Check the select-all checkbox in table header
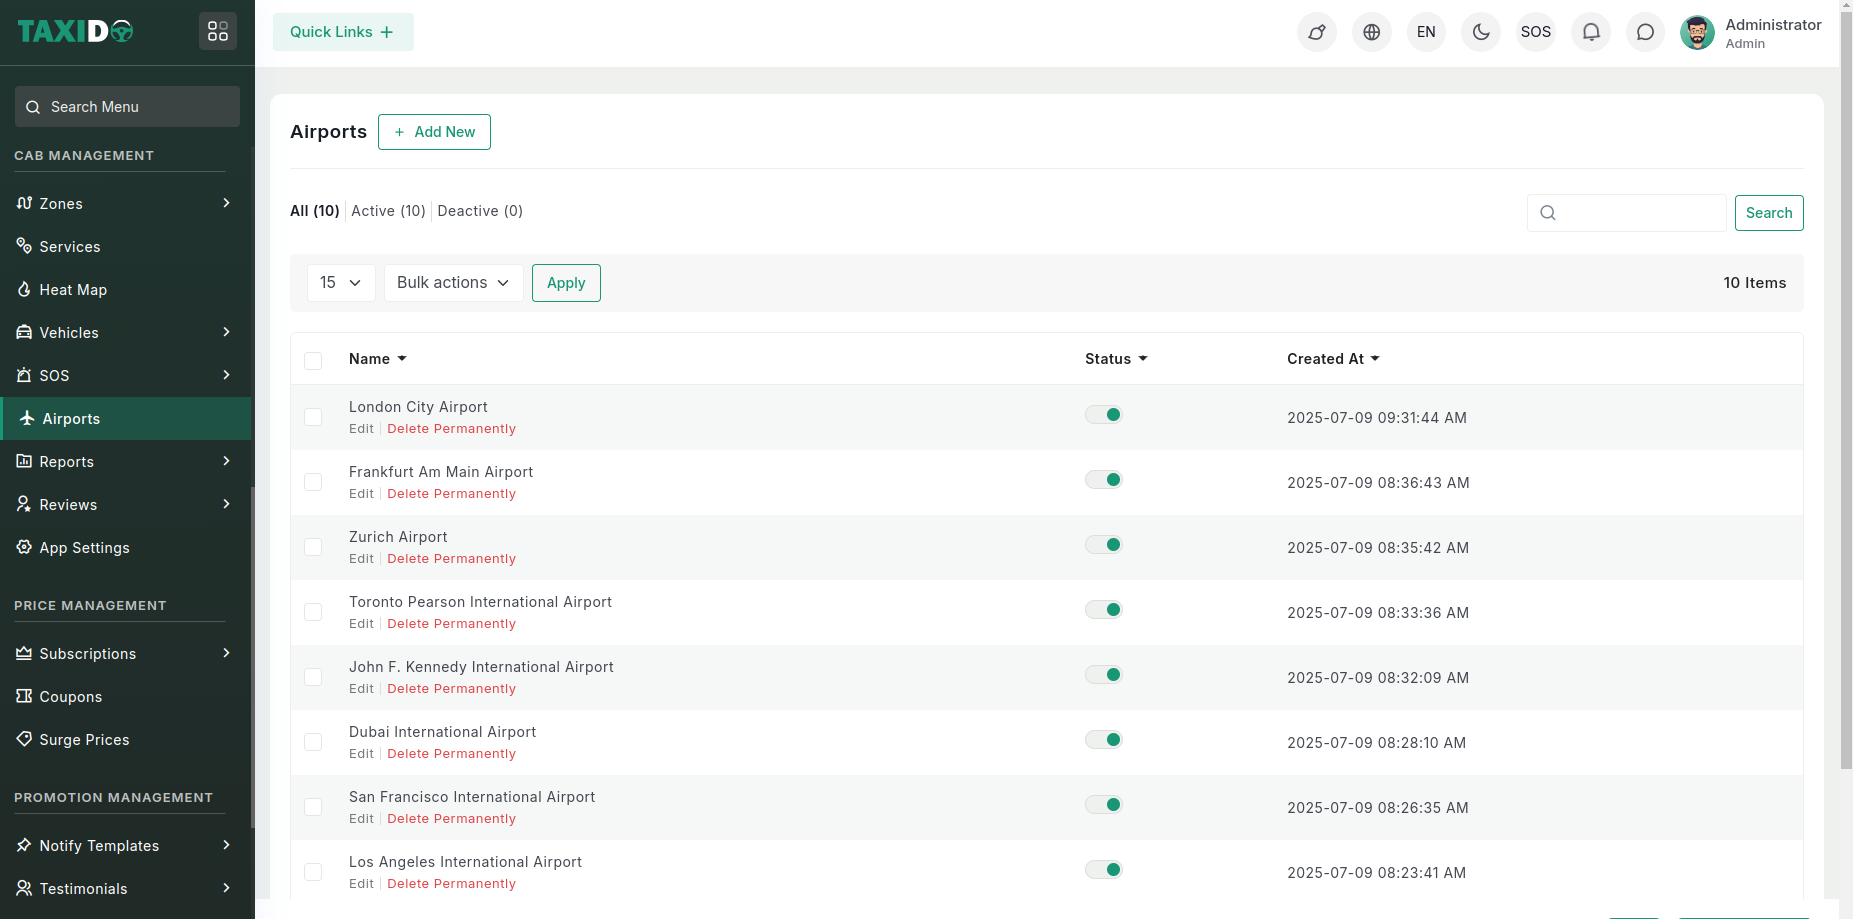This screenshot has height=919, width=1853. click(x=313, y=360)
